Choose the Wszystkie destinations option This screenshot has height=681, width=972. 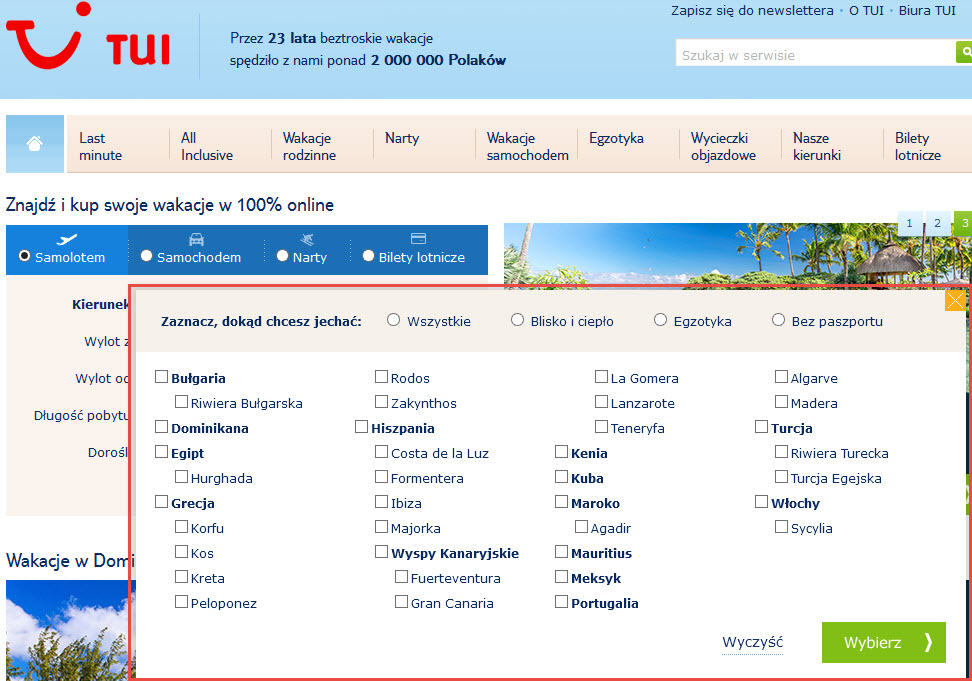click(393, 320)
